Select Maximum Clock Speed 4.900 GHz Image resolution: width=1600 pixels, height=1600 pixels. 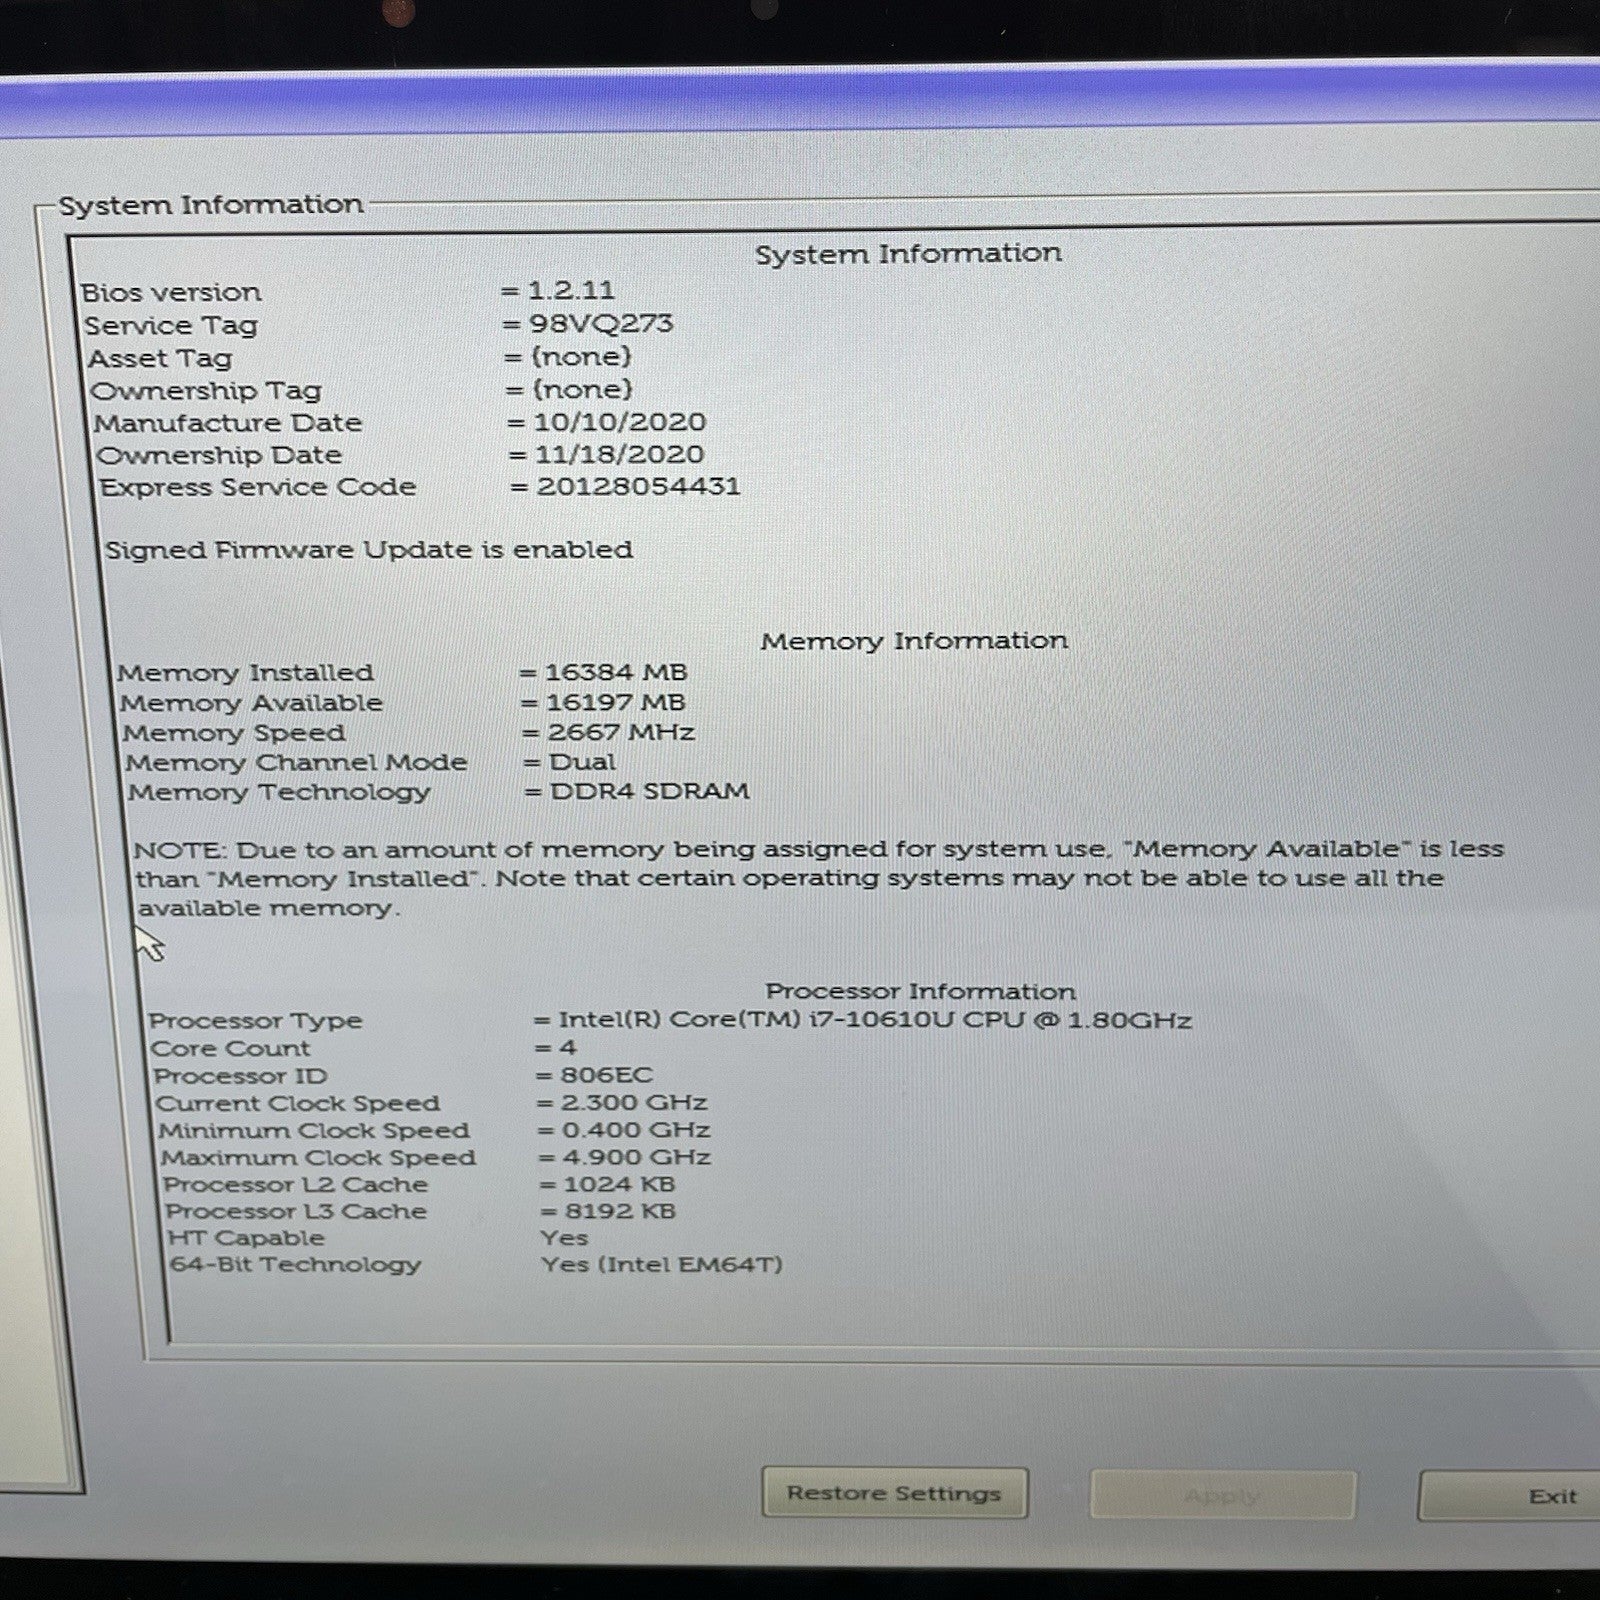point(637,1157)
